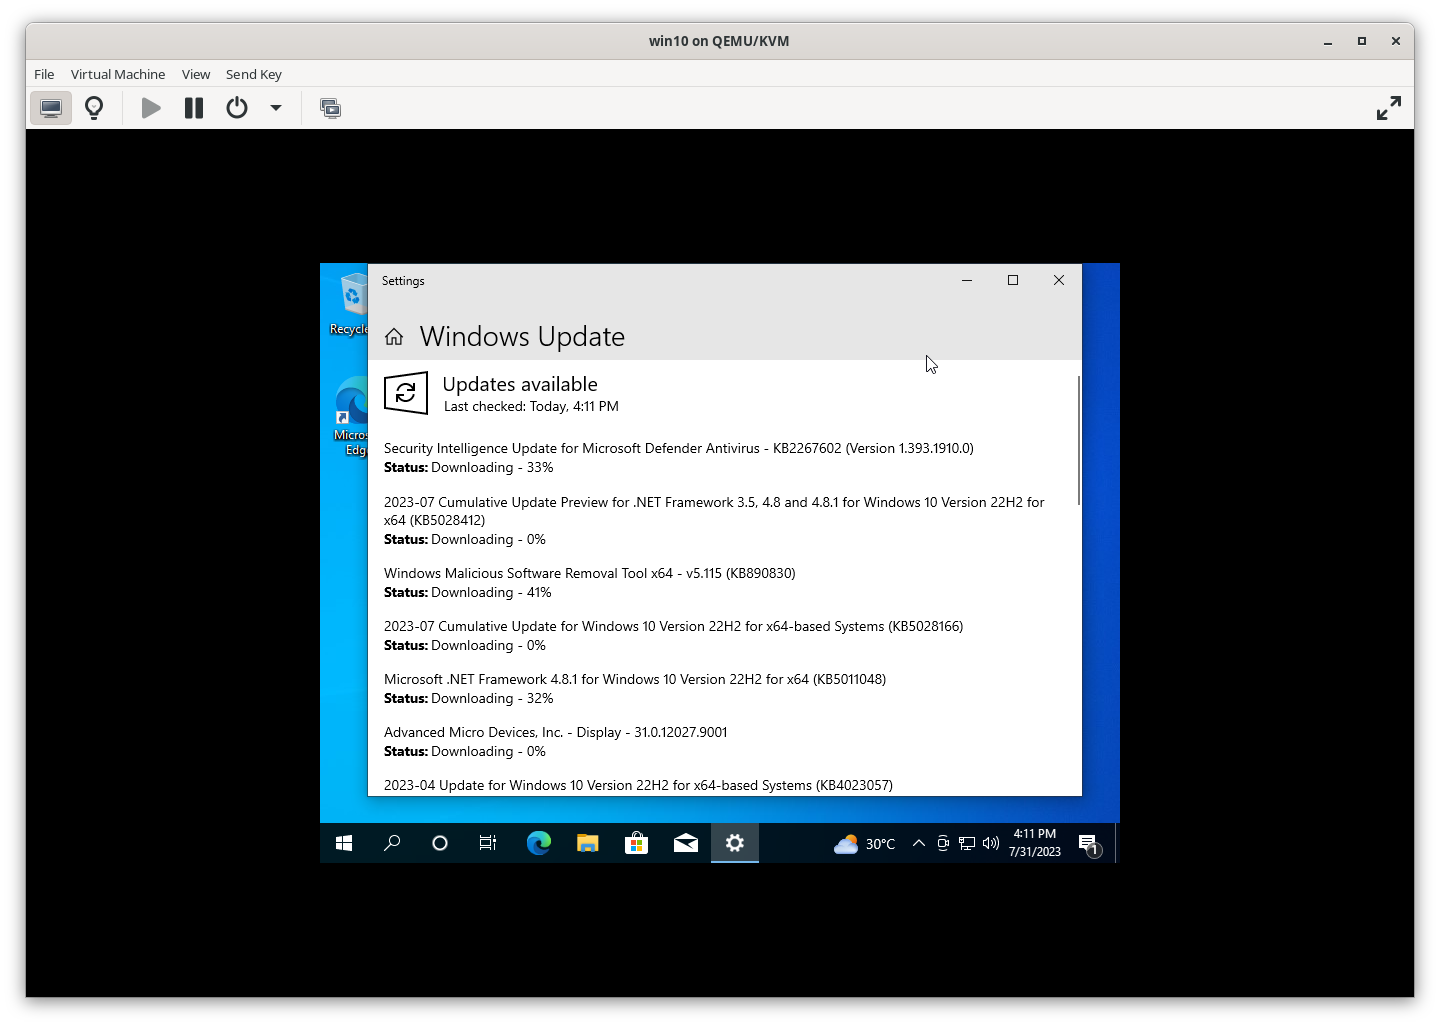Open clock showing 4:11 PM
Screen dimensions: 1440x1026
coord(1035,843)
